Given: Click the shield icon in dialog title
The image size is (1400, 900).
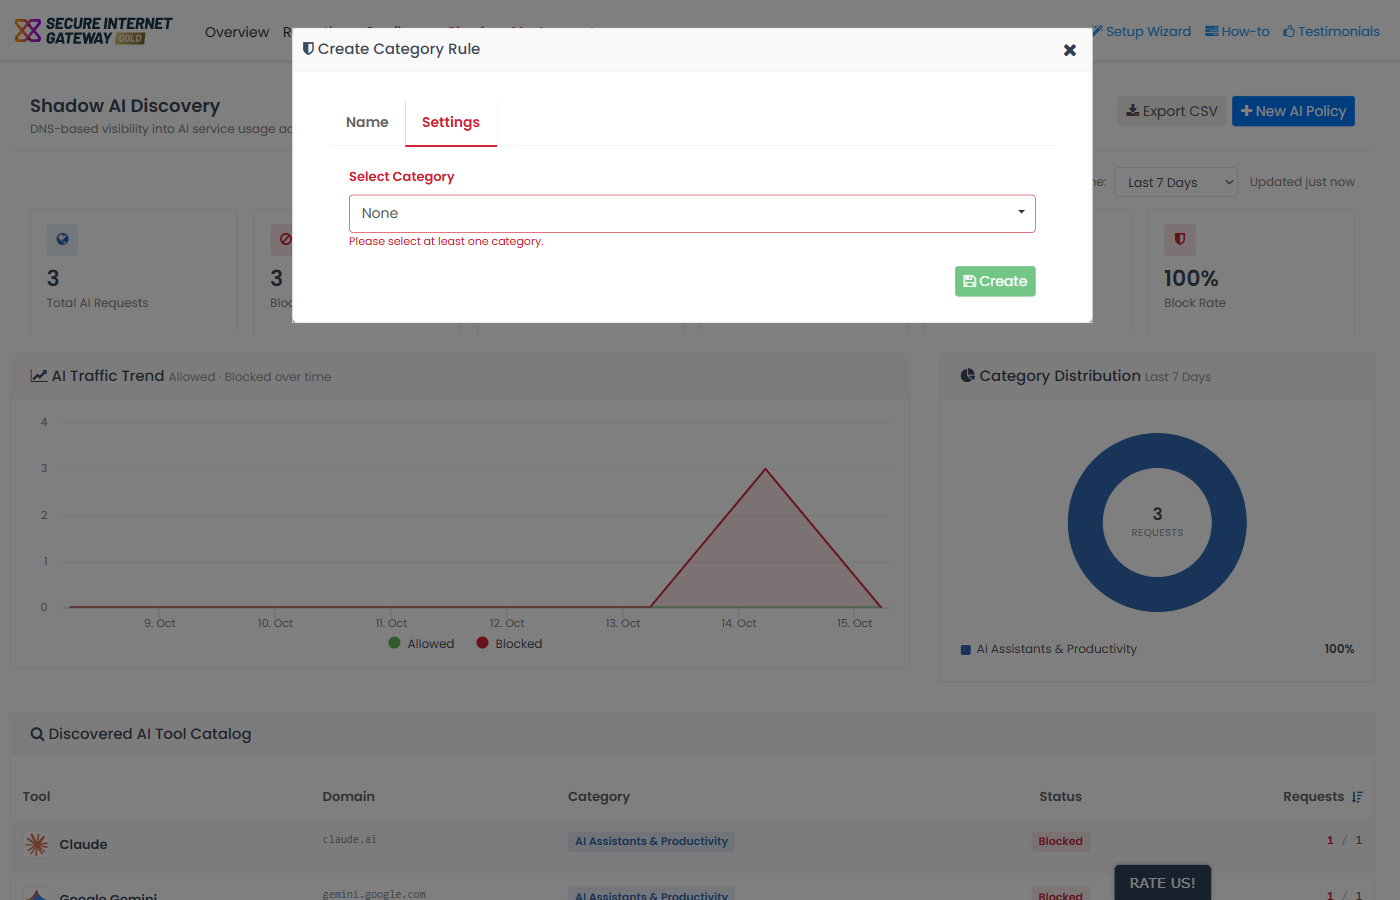Looking at the screenshot, I should pyautogui.click(x=308, y=49).
